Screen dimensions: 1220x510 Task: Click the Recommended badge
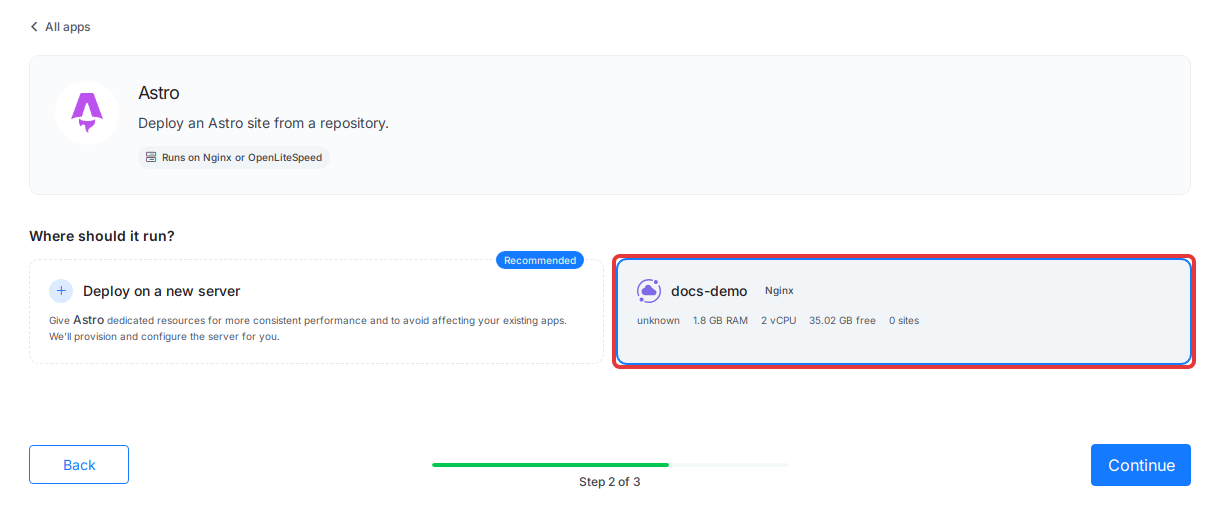[x=540, y=260]
